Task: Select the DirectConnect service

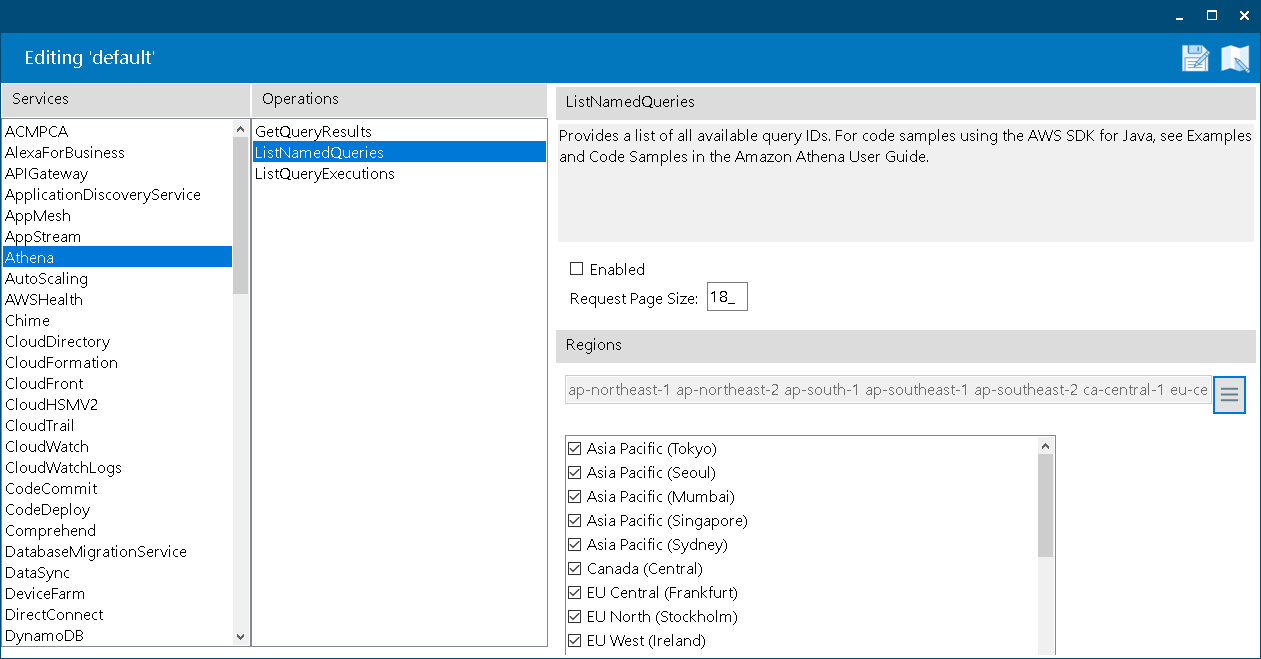Action: pyautogui.click(x=117, y=615)
